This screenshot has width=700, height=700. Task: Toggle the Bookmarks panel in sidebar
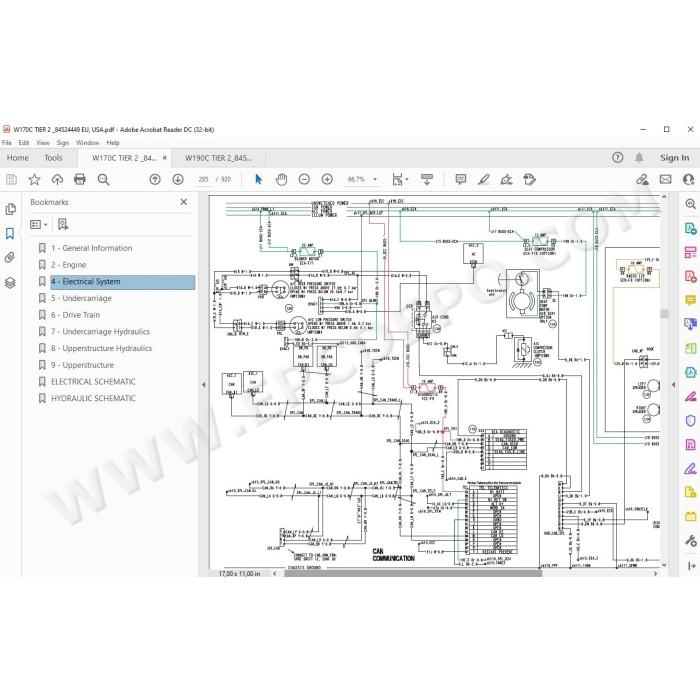[10, 233]
